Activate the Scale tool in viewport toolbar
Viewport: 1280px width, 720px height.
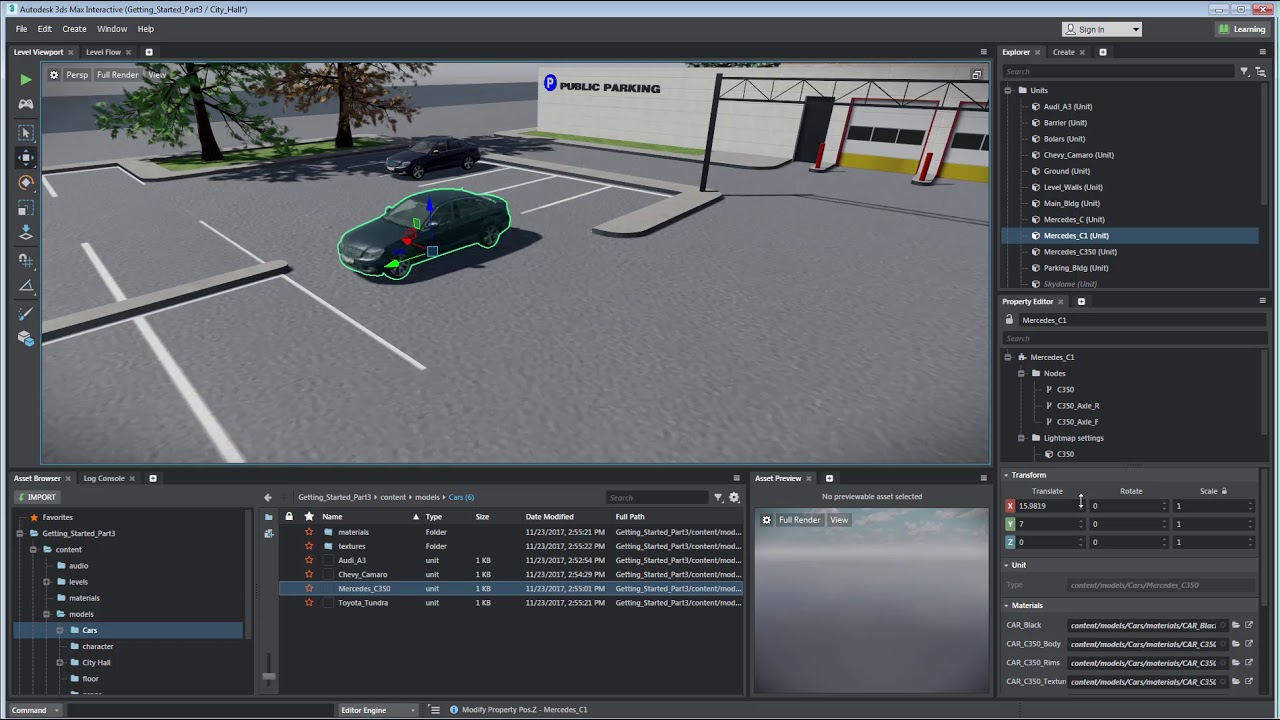click(x=26, y=208)
